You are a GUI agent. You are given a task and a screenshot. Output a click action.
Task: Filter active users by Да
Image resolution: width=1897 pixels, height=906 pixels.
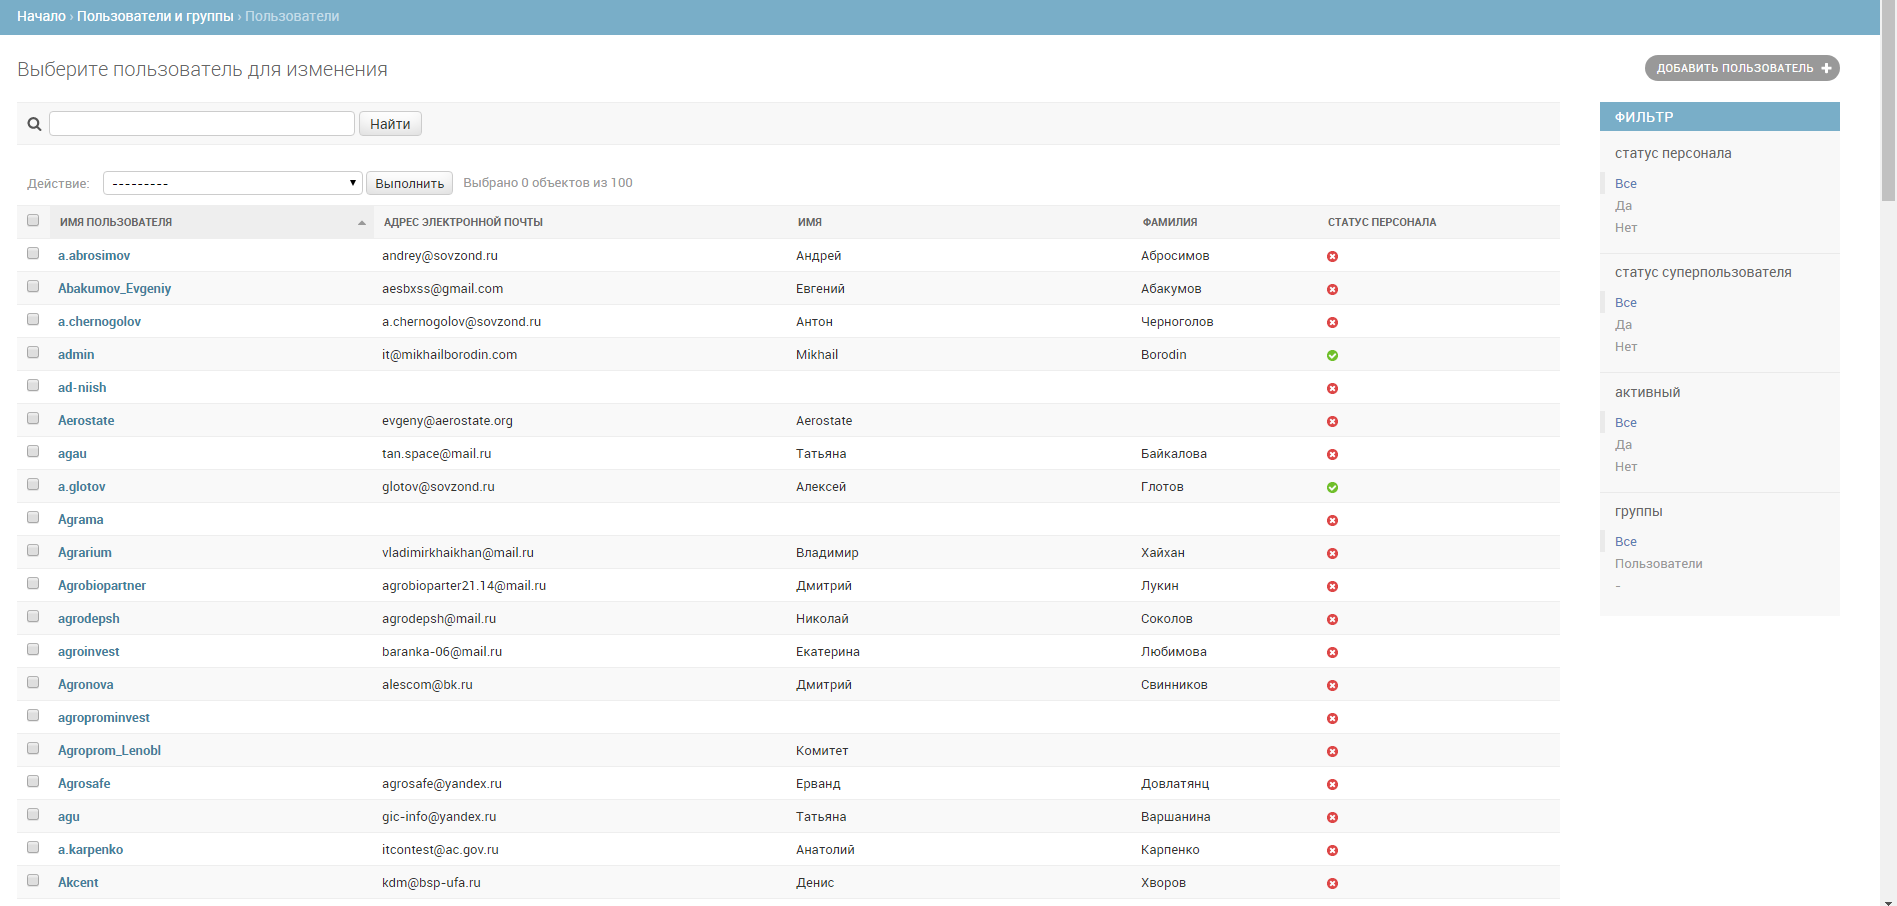tap(1623, 445)
